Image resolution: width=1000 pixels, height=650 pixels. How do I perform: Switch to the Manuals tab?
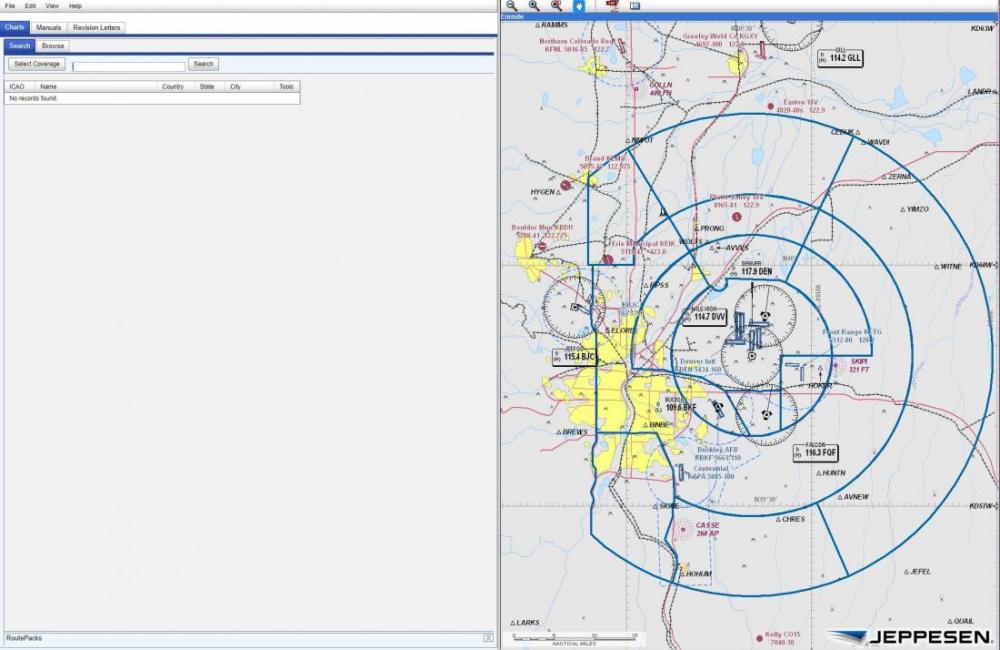pos(48,27)
